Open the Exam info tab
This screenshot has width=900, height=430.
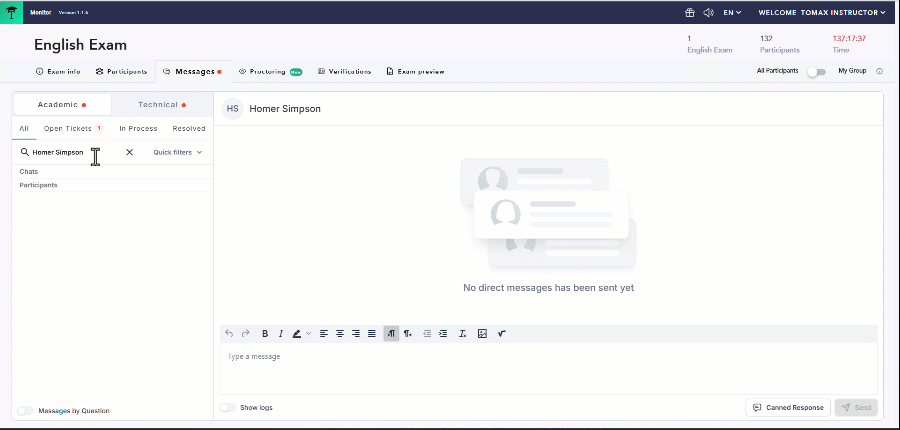pyautogui.click(x=58, y=72)
